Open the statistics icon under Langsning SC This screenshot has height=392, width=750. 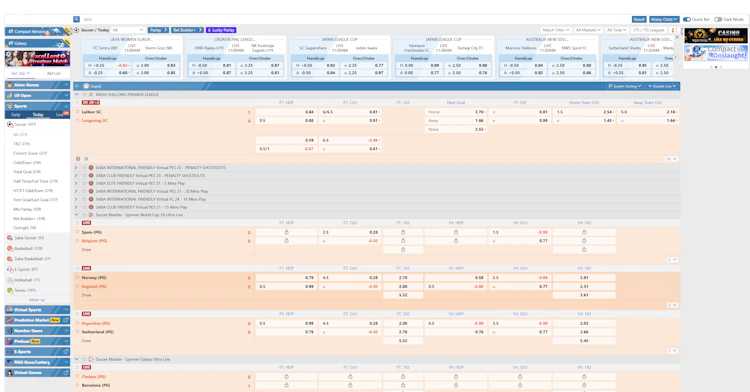86,159
